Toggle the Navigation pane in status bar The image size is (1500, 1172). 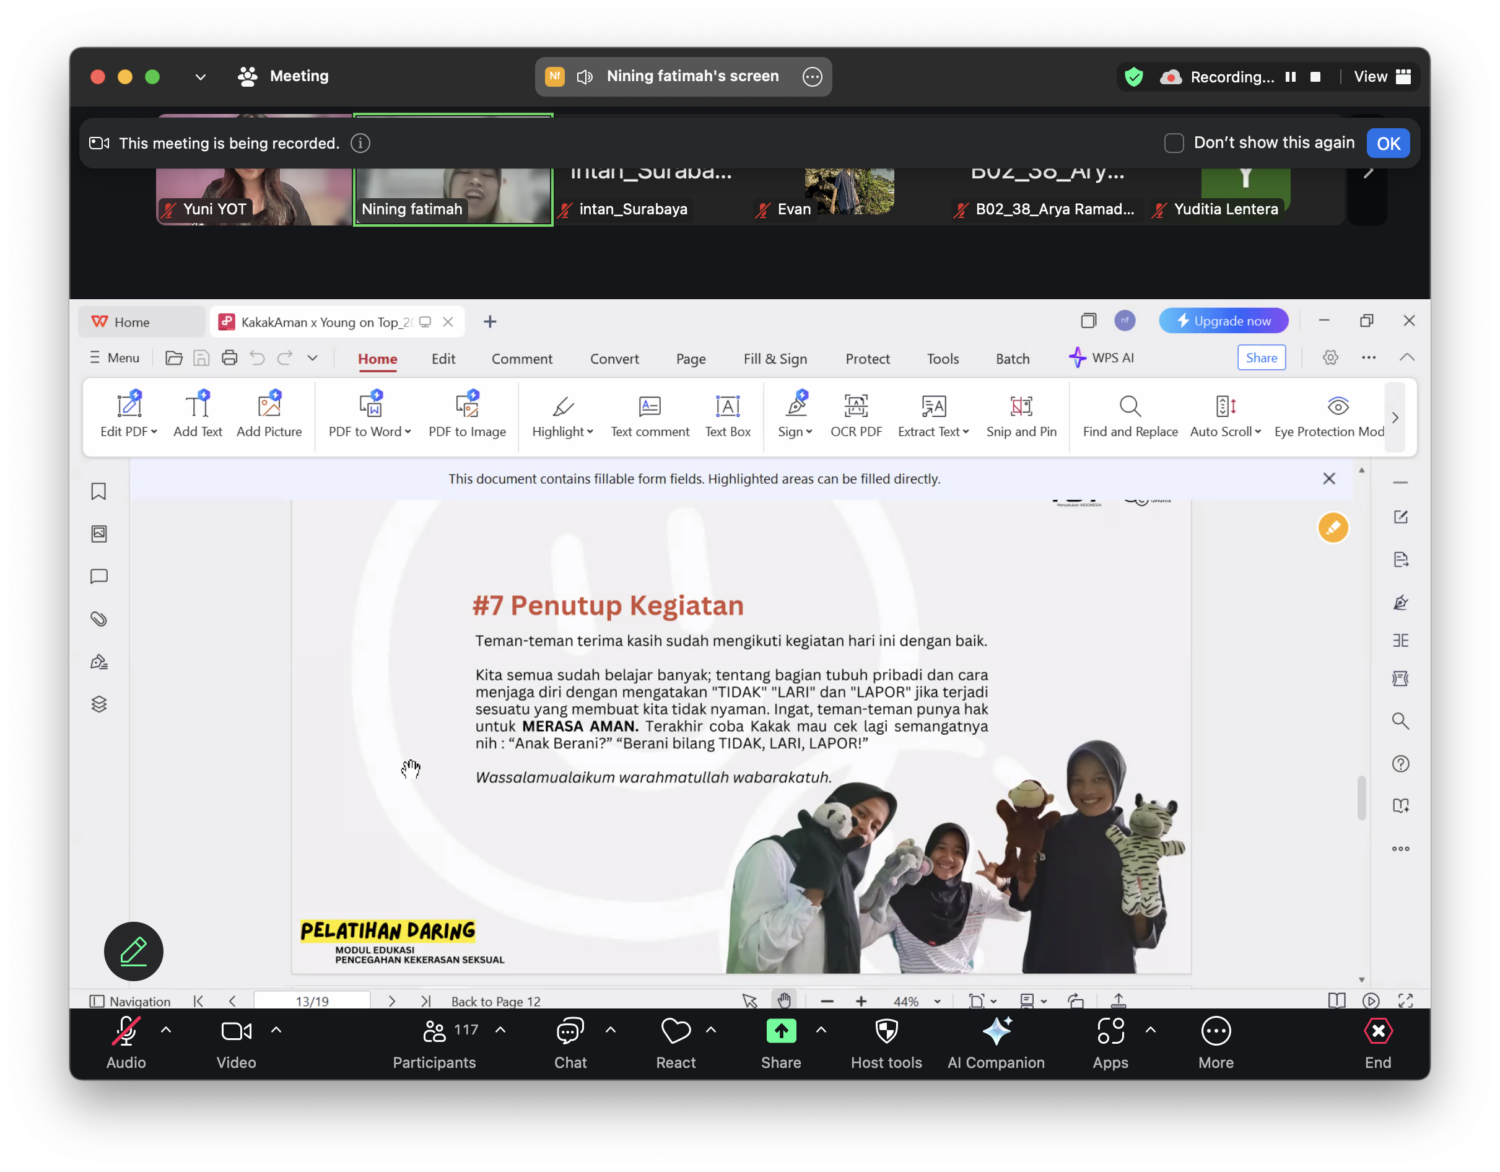(130, 1001)
